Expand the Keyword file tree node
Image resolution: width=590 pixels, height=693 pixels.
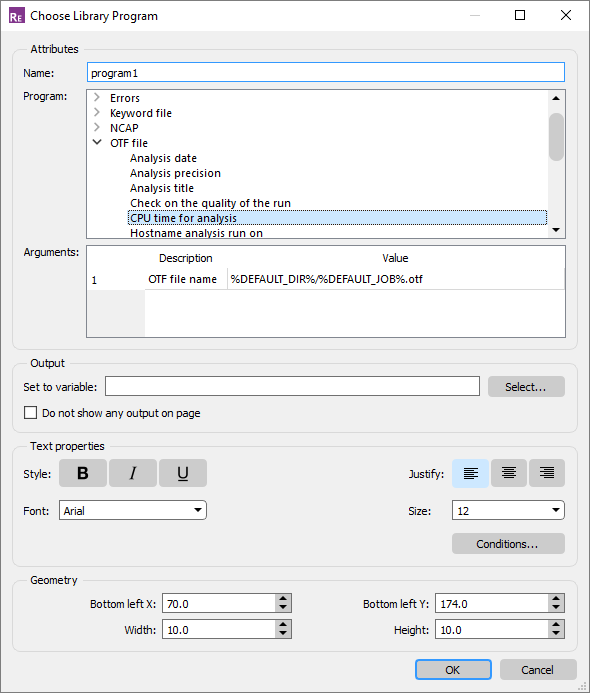[97, 113]
